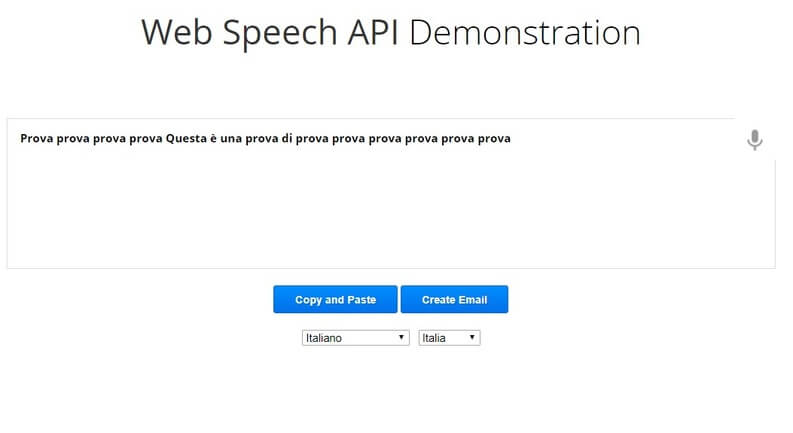Click the Italiano text in language selector
The width and height of the screenshot is (793, 433).
click(x=324, y=338)
